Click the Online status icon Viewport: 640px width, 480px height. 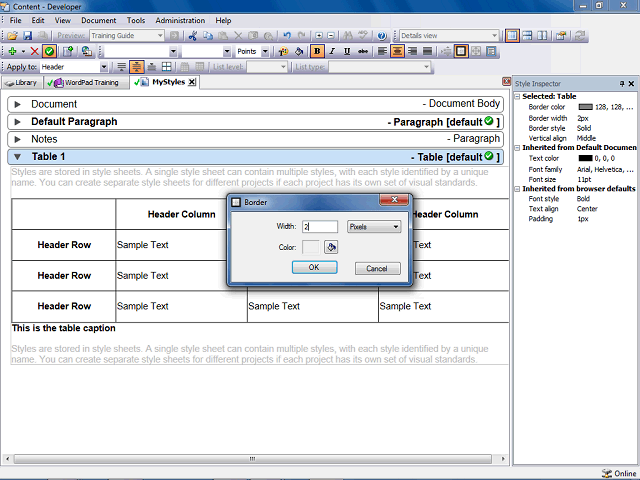pyautogui.click(x=607, y=473)
